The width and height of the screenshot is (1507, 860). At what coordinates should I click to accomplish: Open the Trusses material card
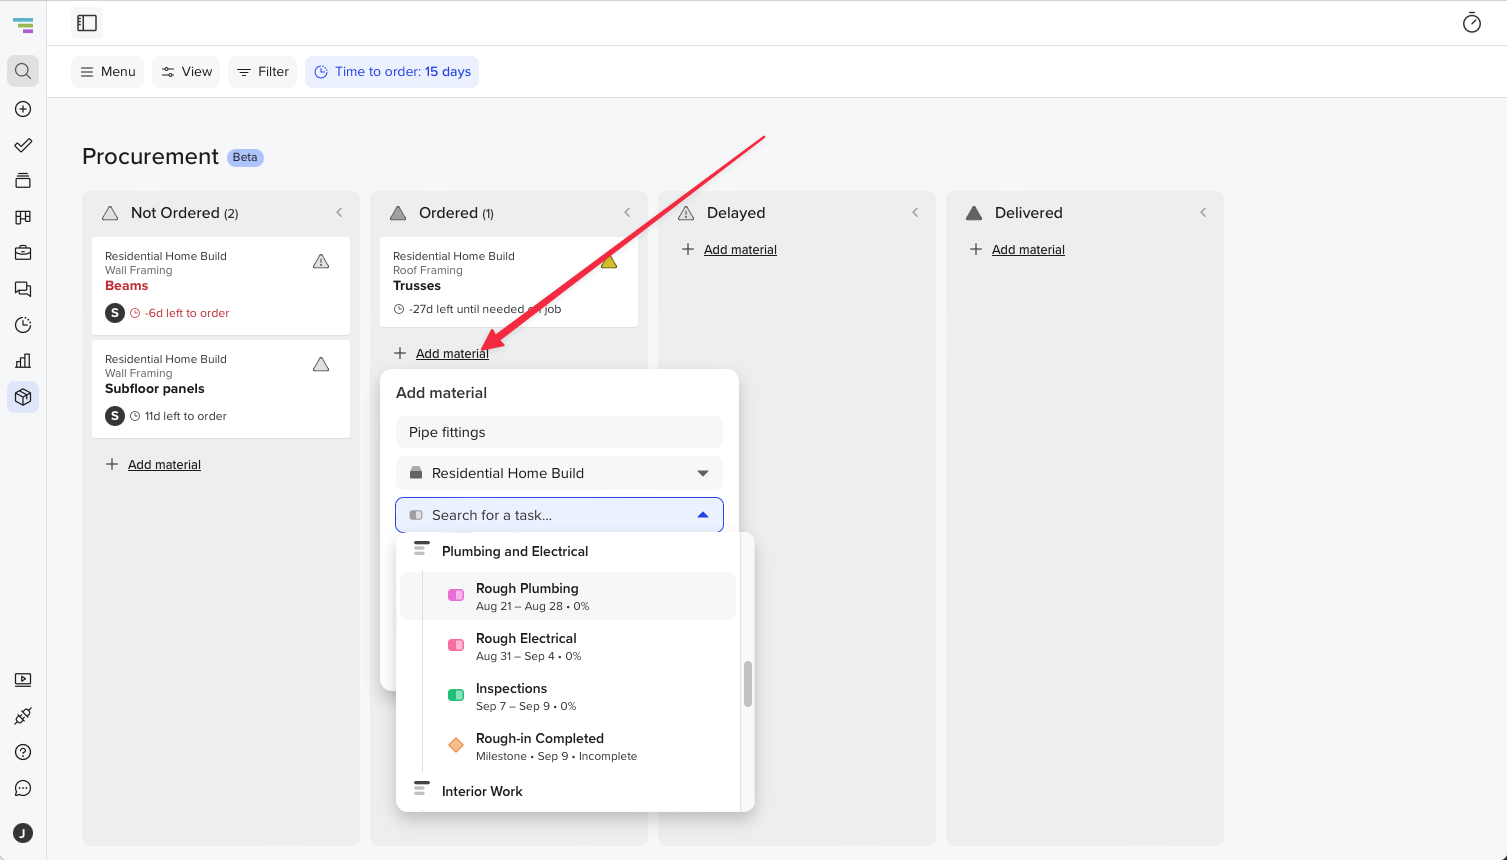pyautogui.click(x=509, y=282)
